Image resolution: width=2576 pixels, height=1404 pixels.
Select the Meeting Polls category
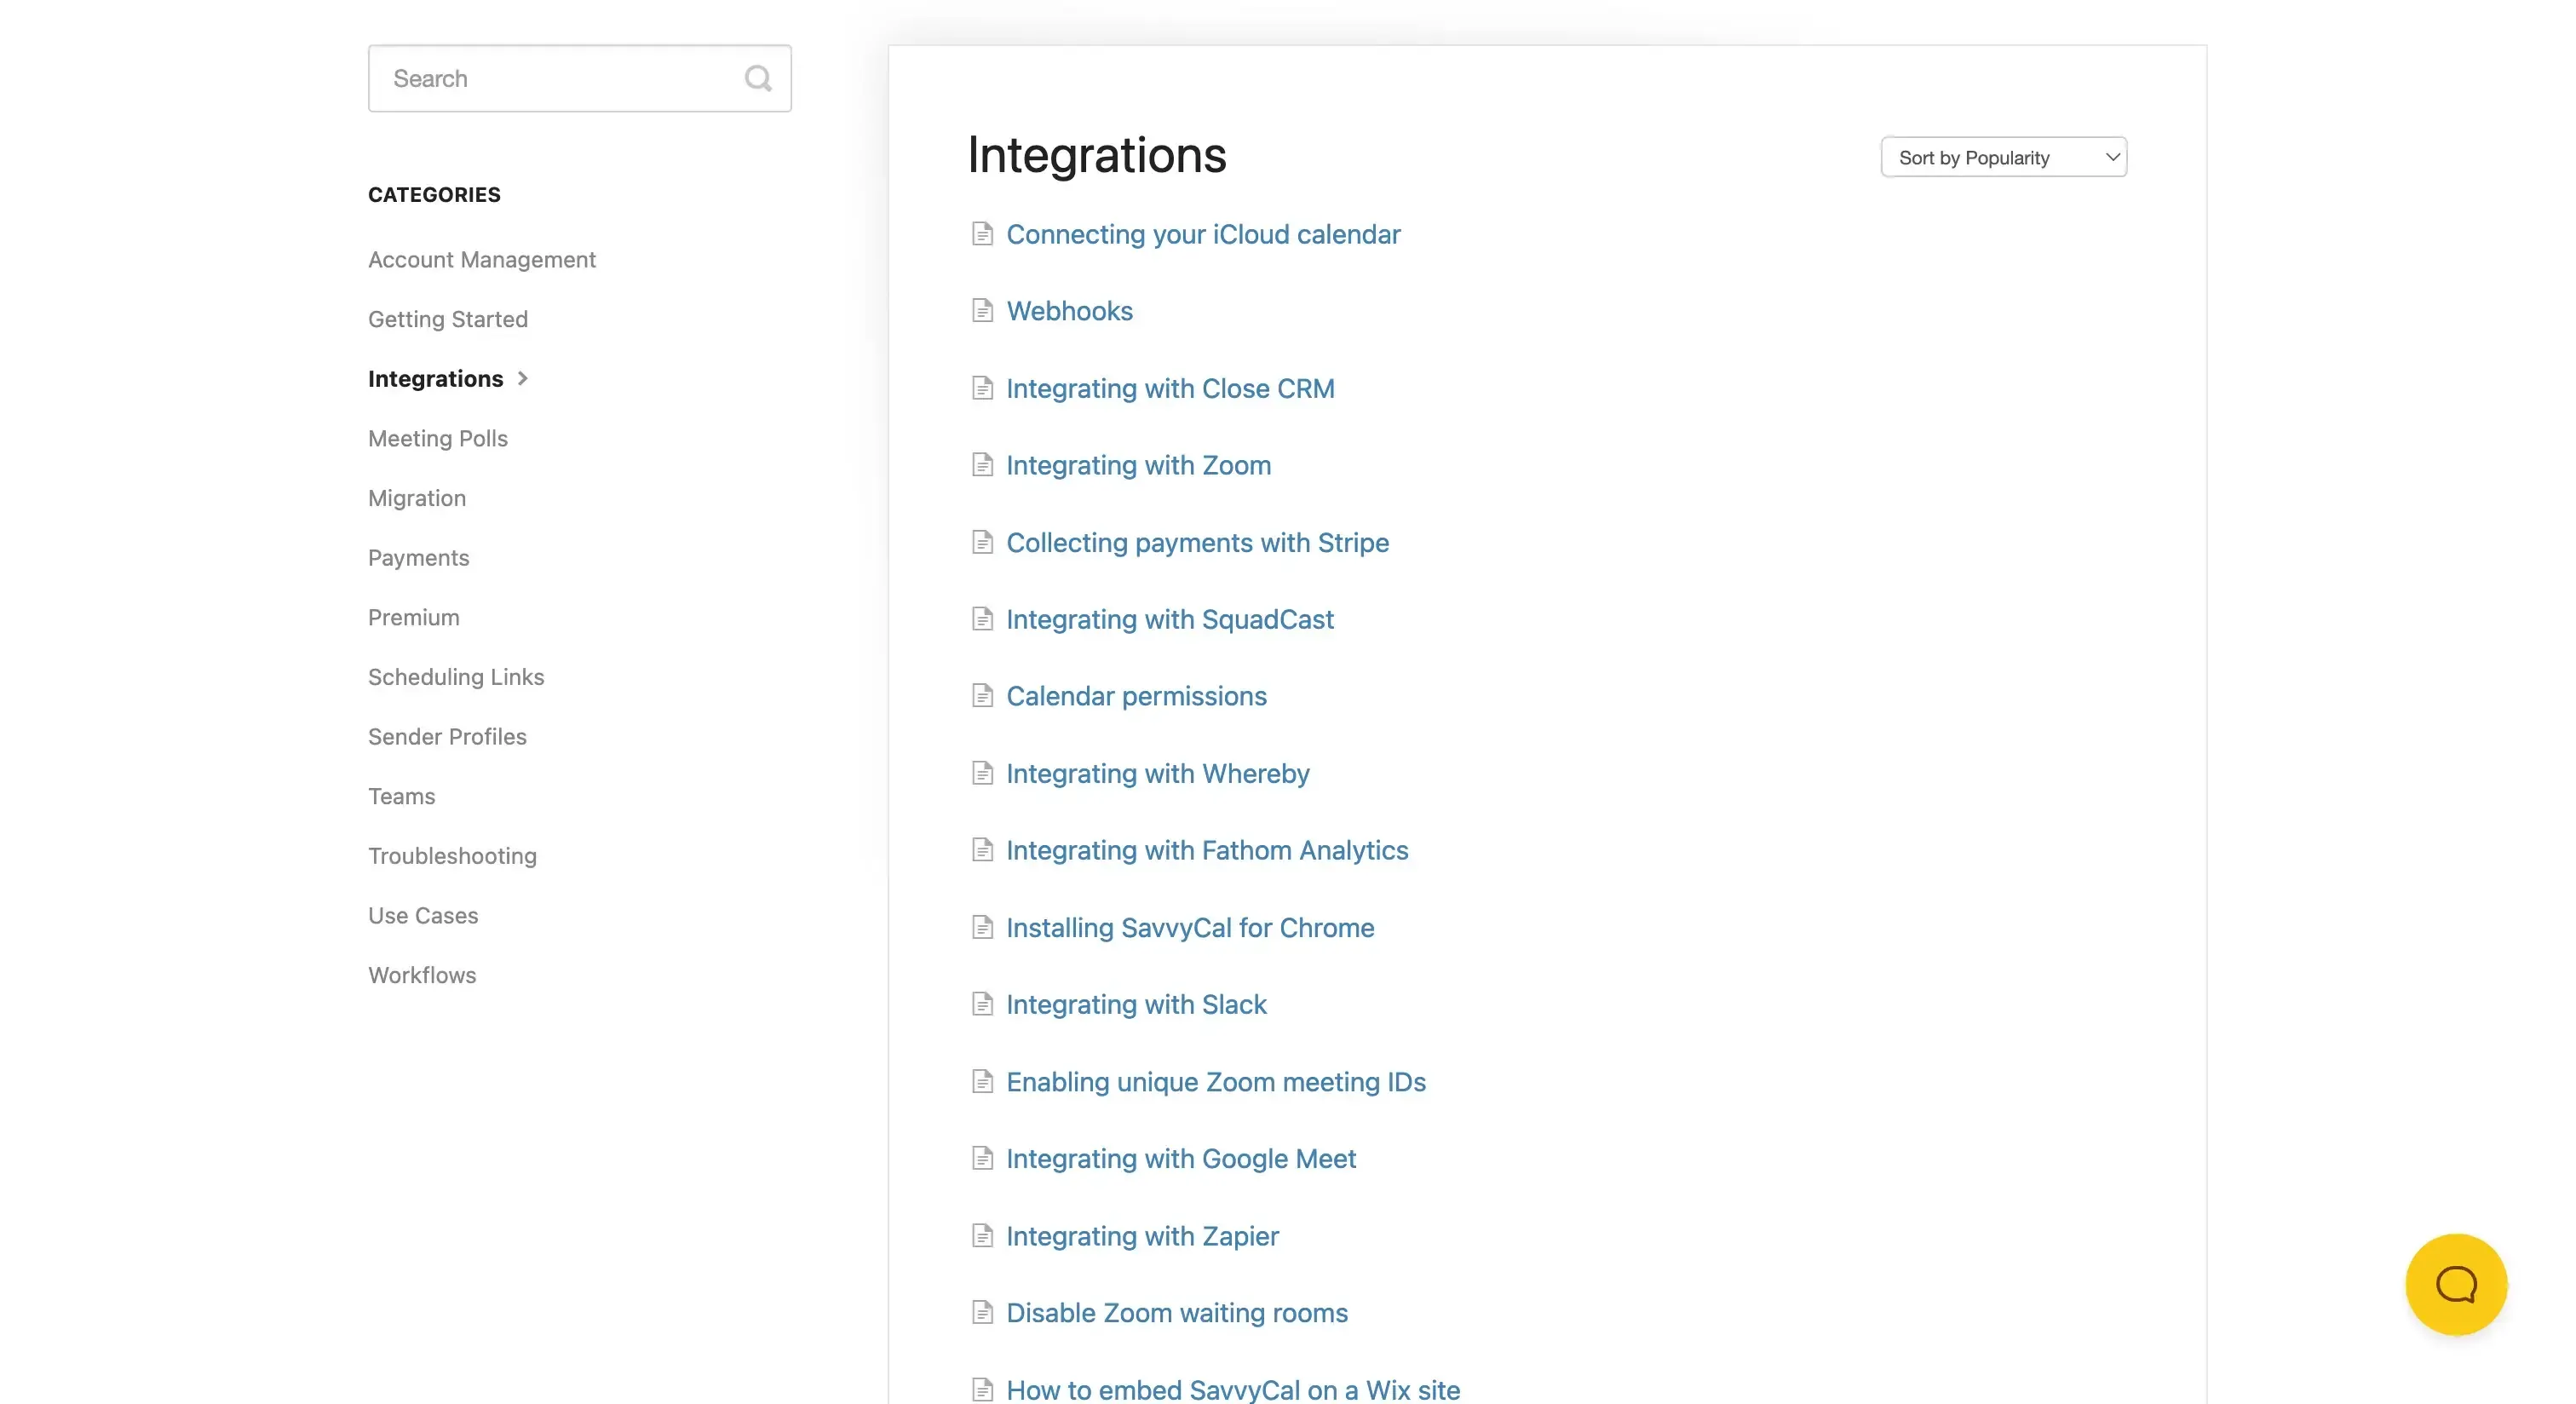click(438, 438)
